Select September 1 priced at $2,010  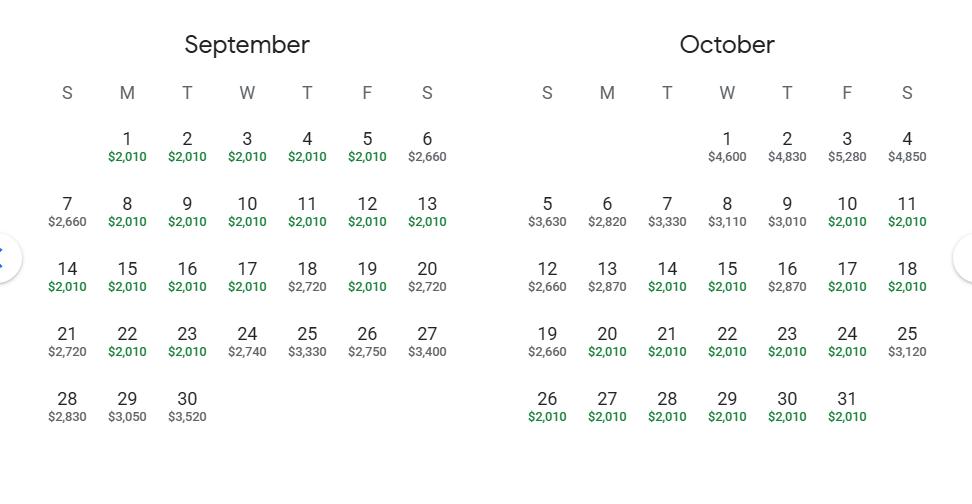tap(127, 146)
